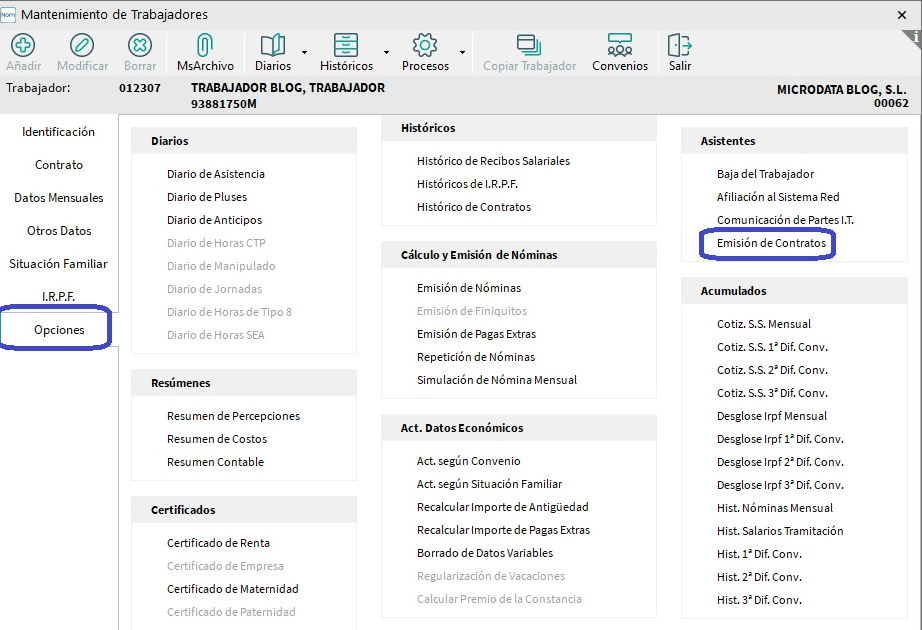Click the Históricos archive icon
The width and height of the screenshot is (922, 630).
pos(346,46)
